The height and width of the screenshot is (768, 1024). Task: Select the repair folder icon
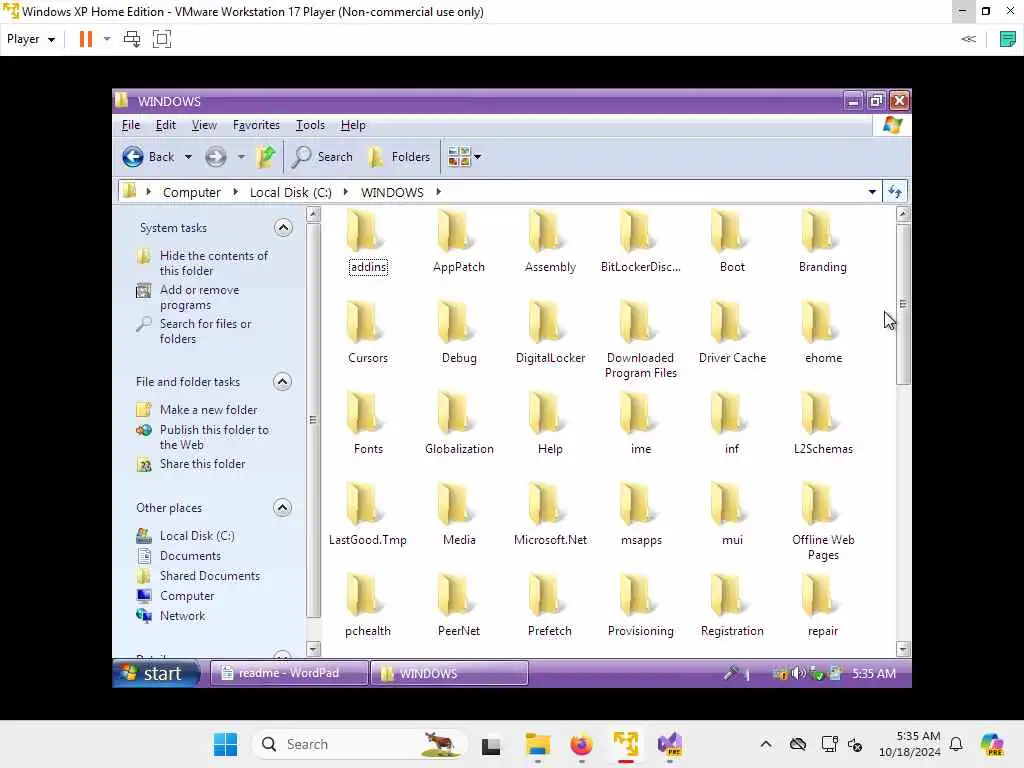pos(819,595)
